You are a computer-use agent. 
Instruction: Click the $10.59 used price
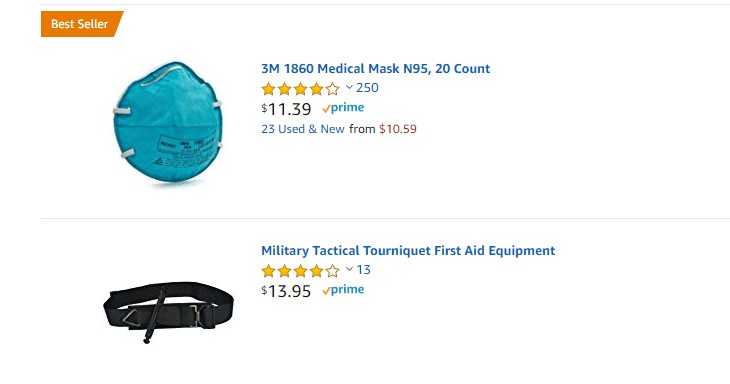click(398, 129)
